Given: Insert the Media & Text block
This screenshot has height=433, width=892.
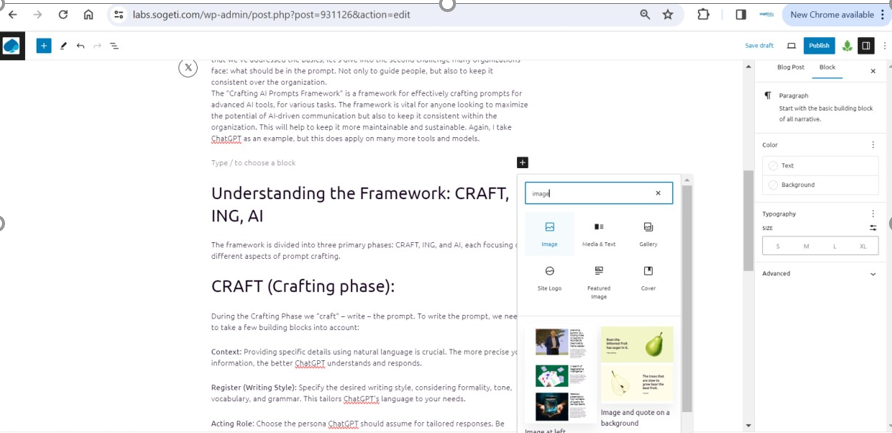Looking at the screenshot, I should 598,234.
